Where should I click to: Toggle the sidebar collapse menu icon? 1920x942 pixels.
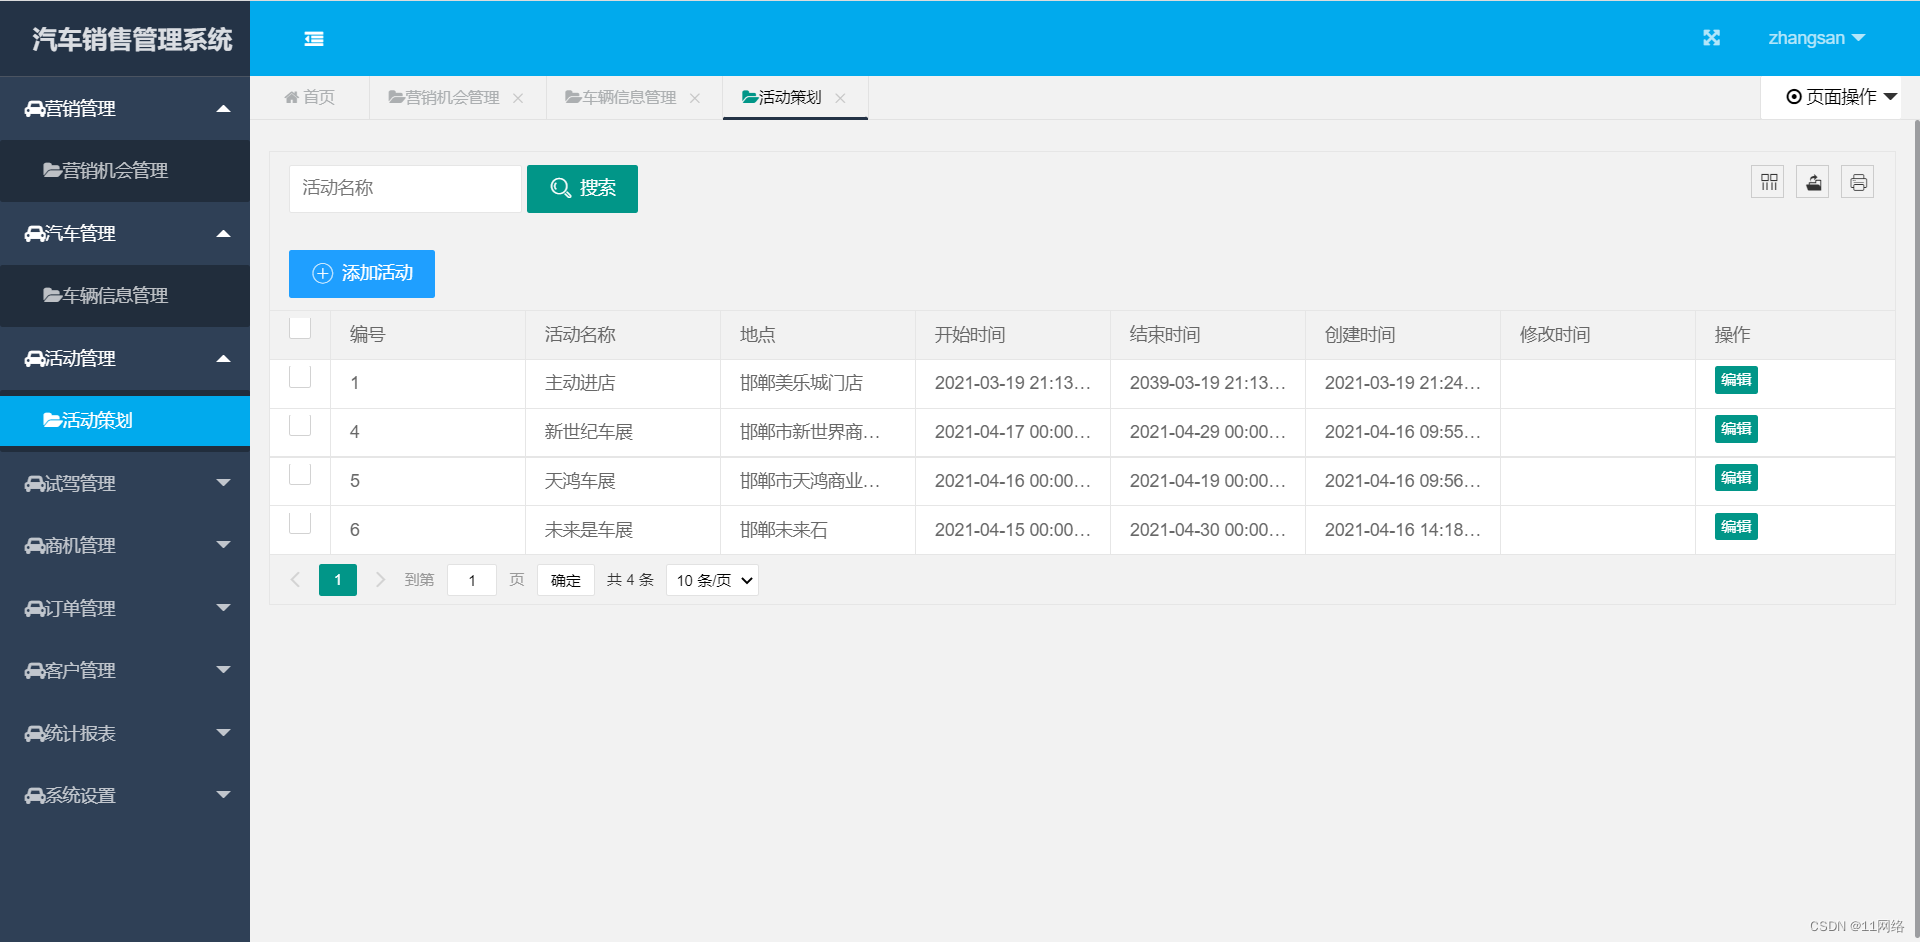pos(314,39)
